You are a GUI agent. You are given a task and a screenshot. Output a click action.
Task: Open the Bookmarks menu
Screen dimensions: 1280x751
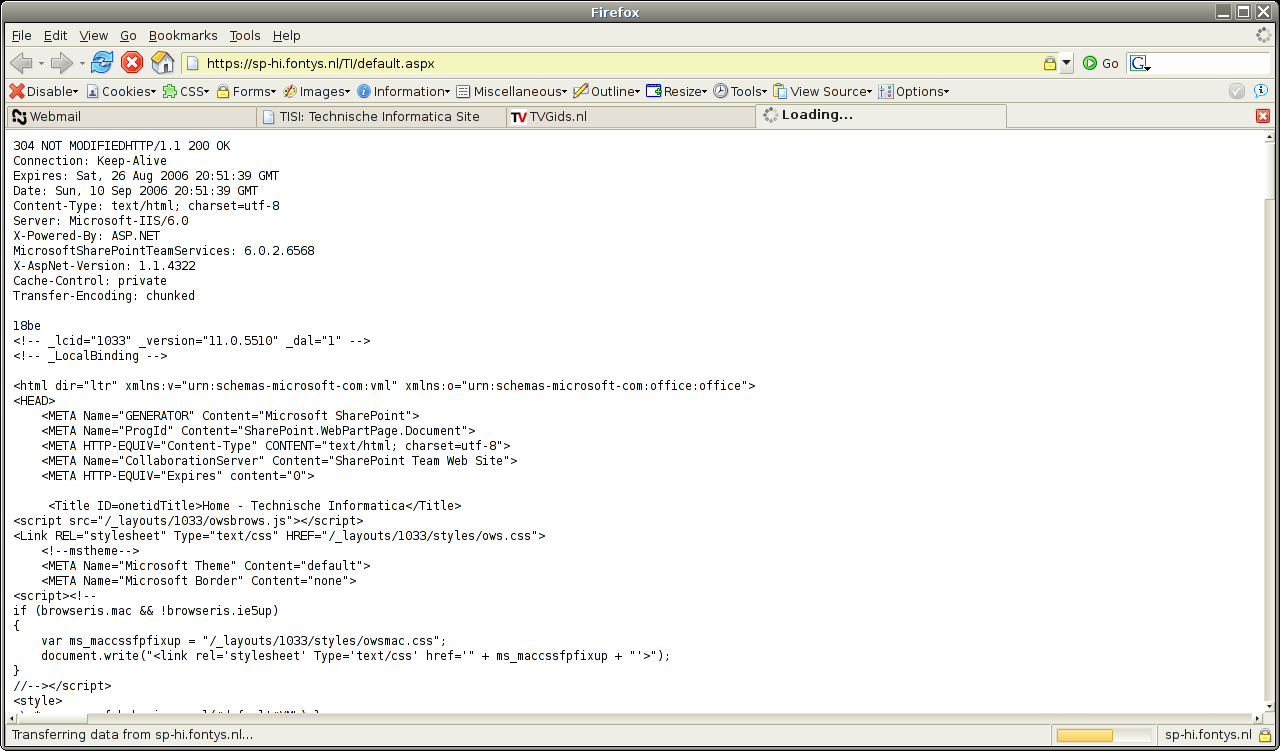tap(183, 35)
